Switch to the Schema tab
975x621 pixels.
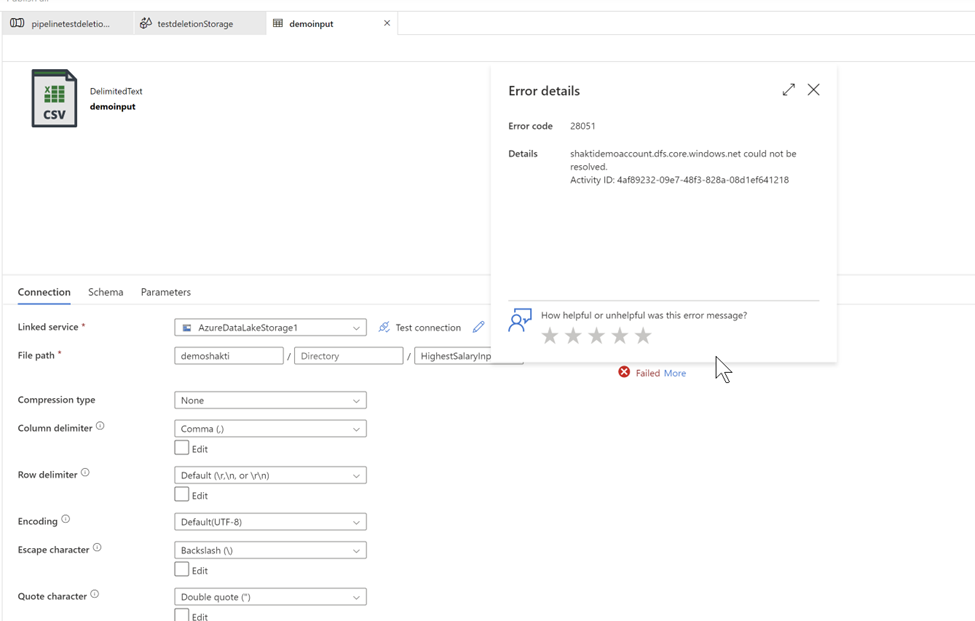(105, 291)
